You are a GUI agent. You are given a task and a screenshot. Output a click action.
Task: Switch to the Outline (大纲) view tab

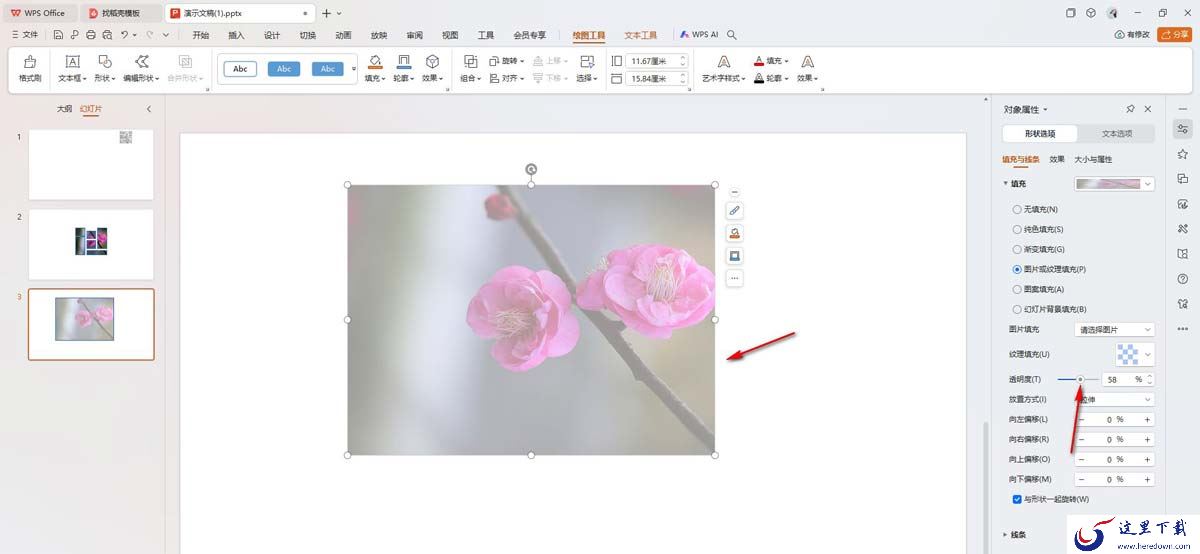[64, 109]
